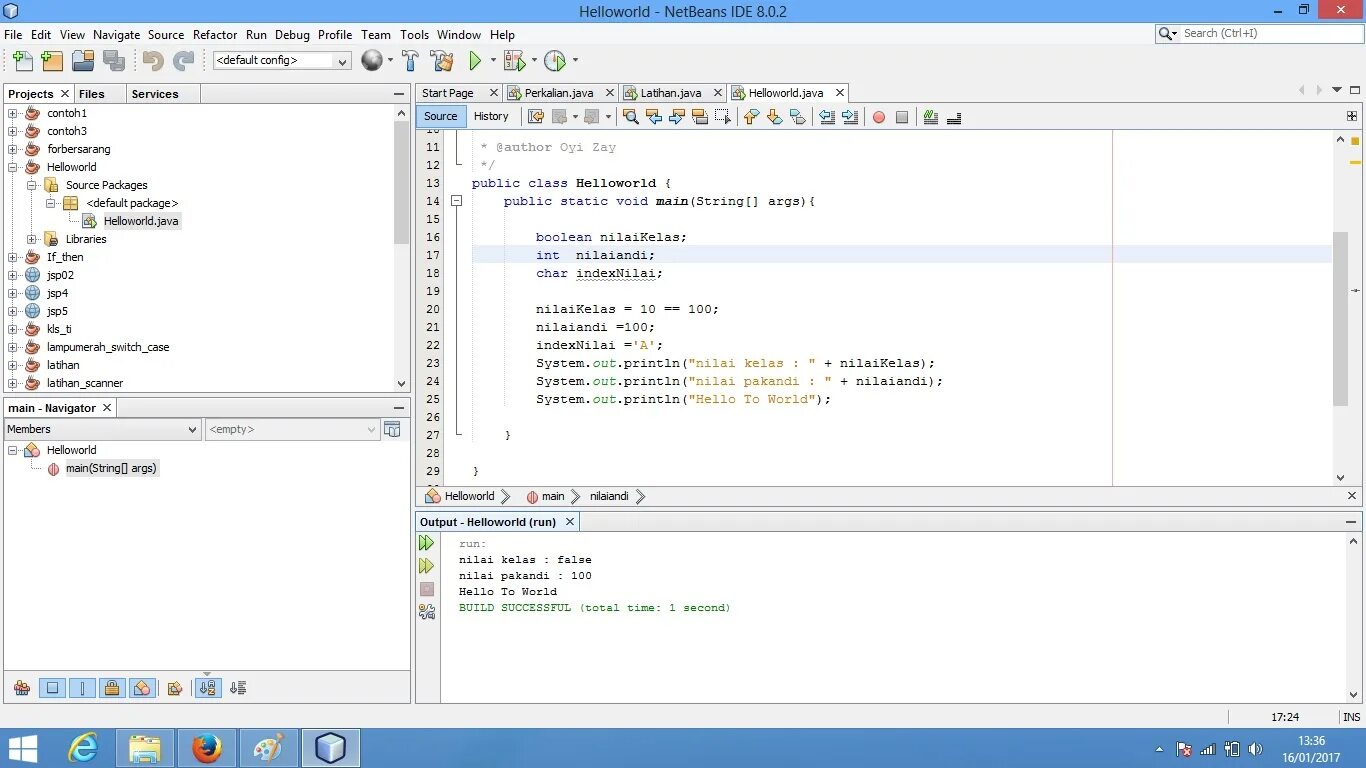The width and height of the screenshot is (1366, 768).
Task: Click Find Previous Occurrence icon
Action: tap(654, 117)
